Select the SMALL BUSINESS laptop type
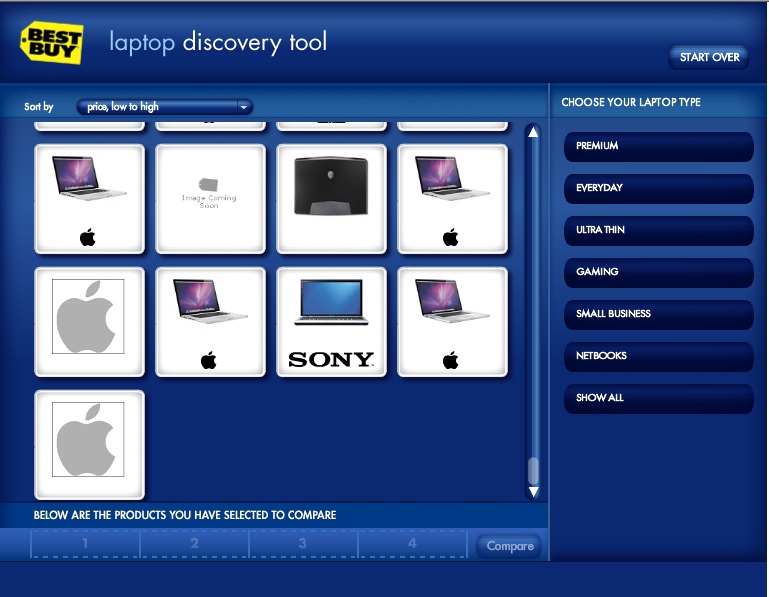Screen dimensions: 769x597 659,314
